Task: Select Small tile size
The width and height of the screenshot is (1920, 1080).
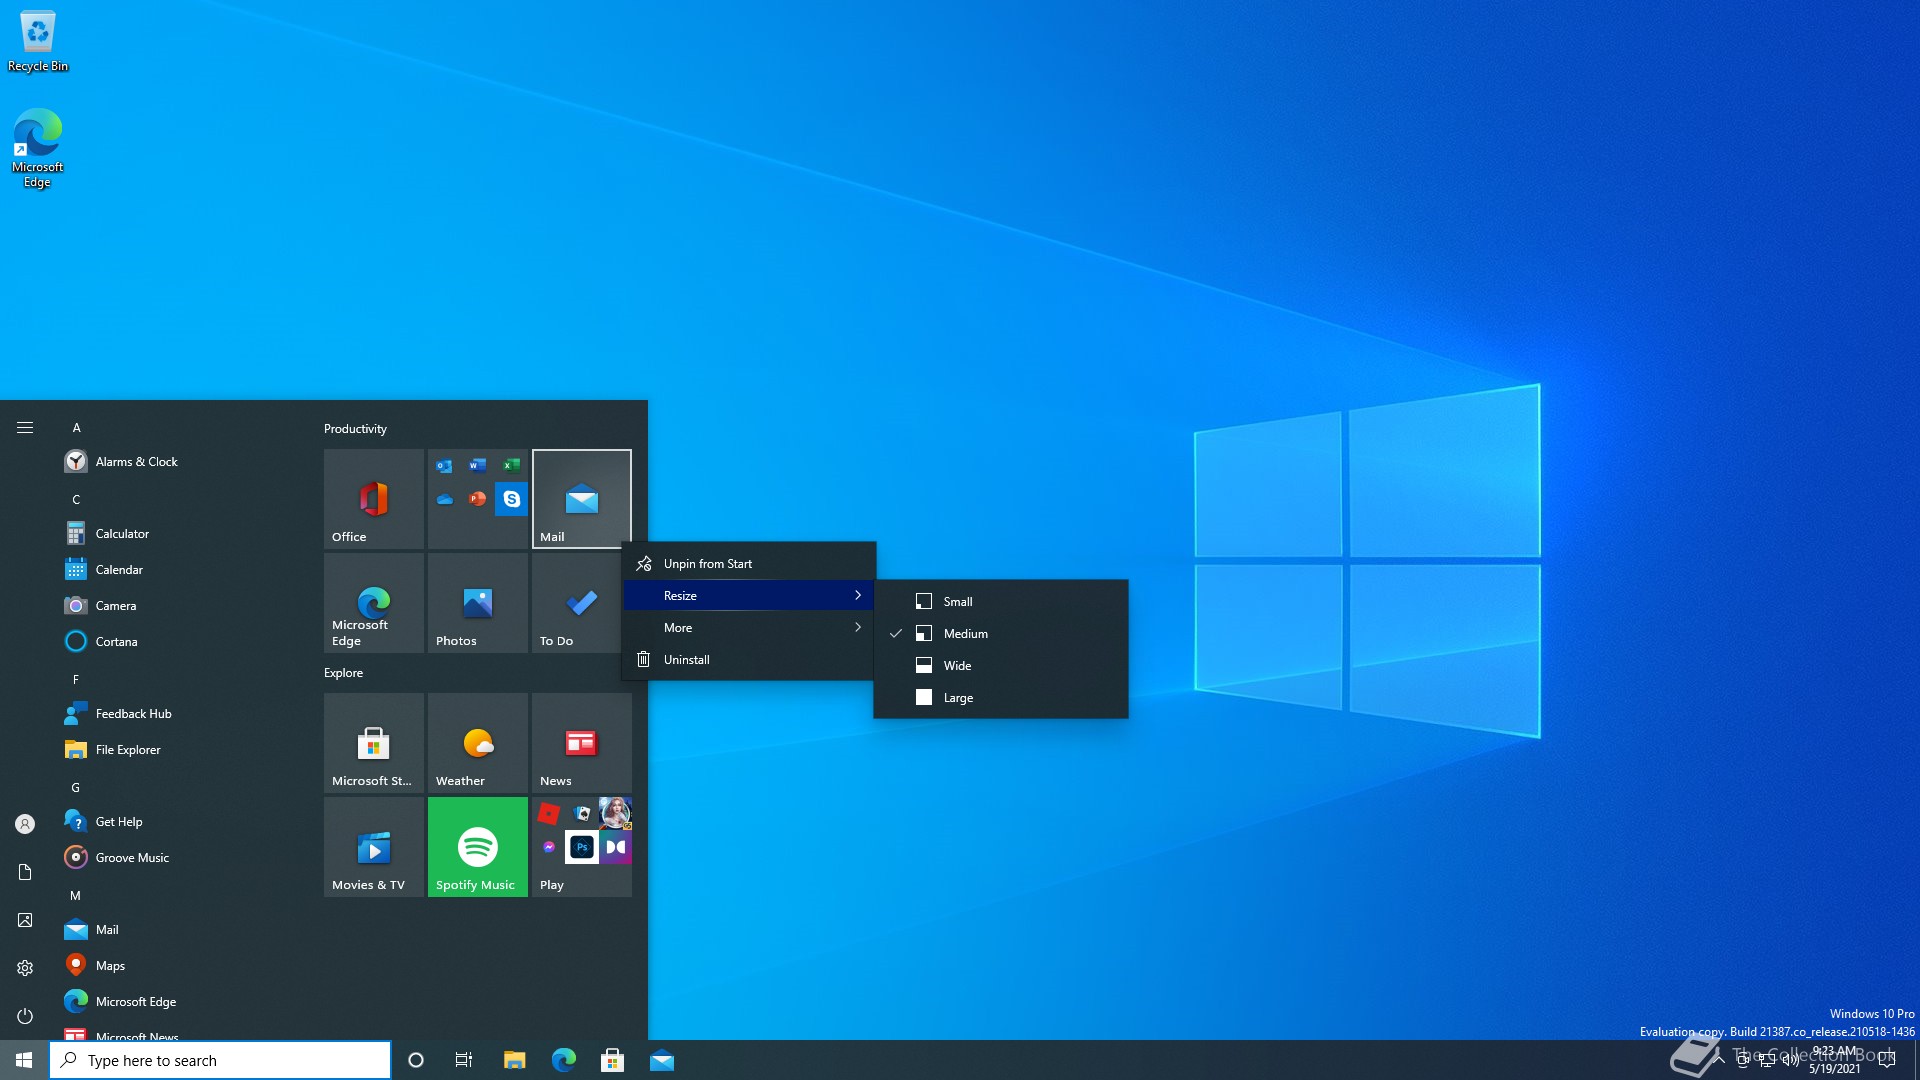Action: [1001, 602]
